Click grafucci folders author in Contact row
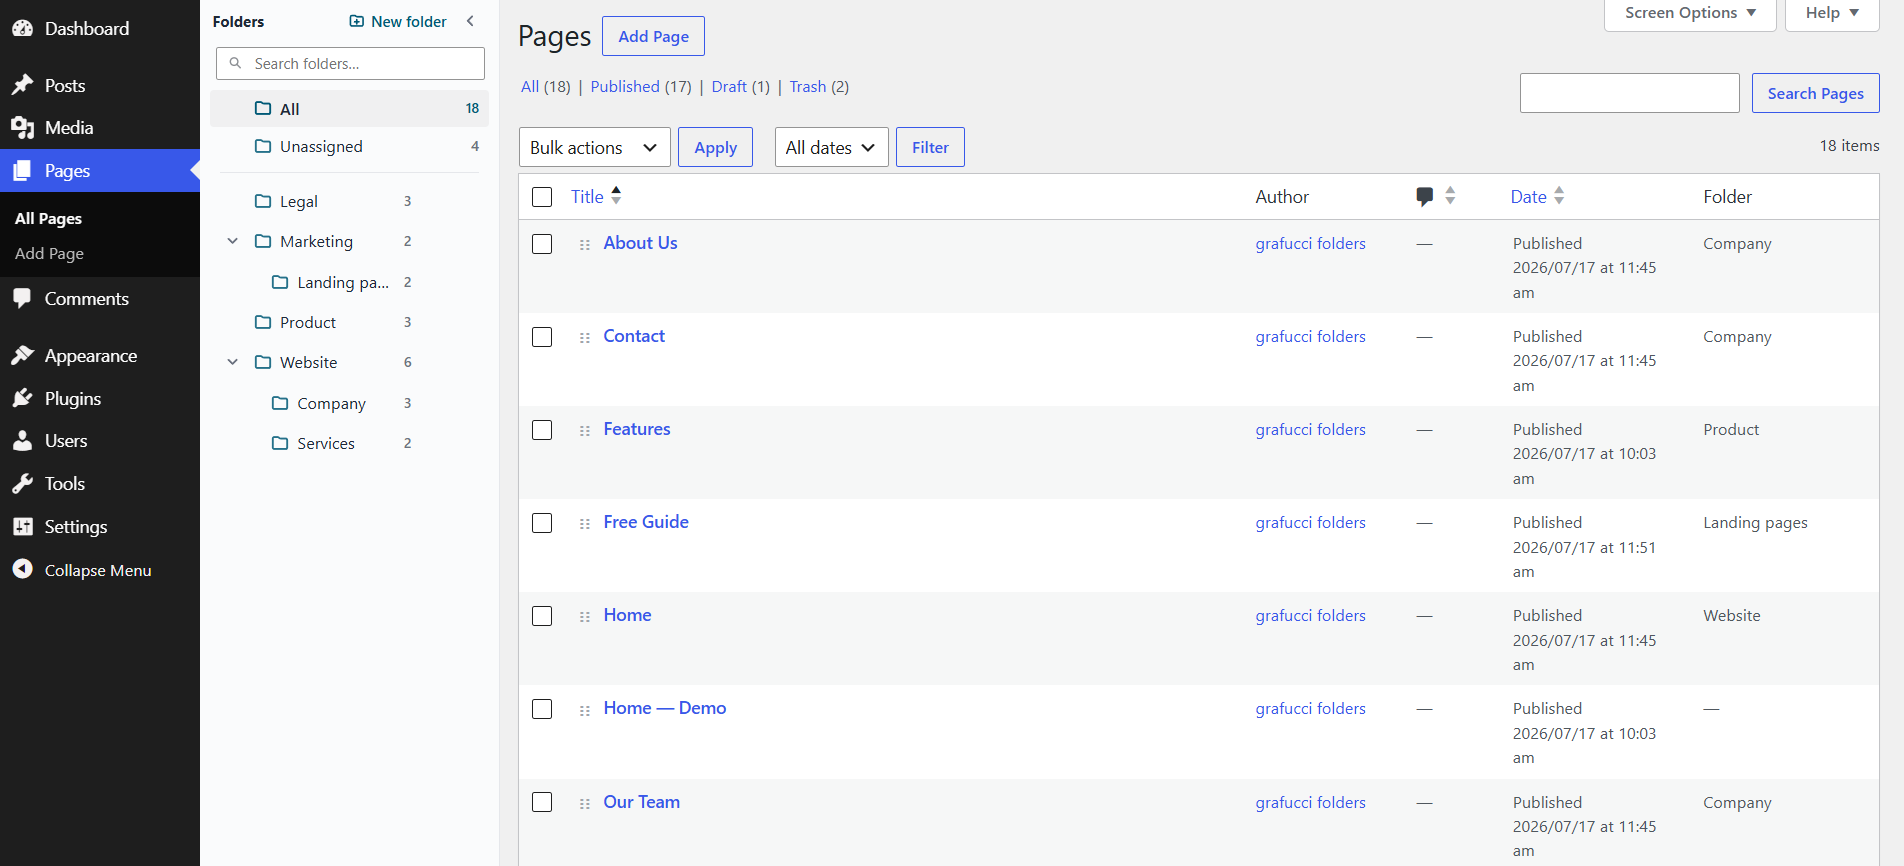The height and width of the screenshot is (866, 1904). [x=1310, y=337]
